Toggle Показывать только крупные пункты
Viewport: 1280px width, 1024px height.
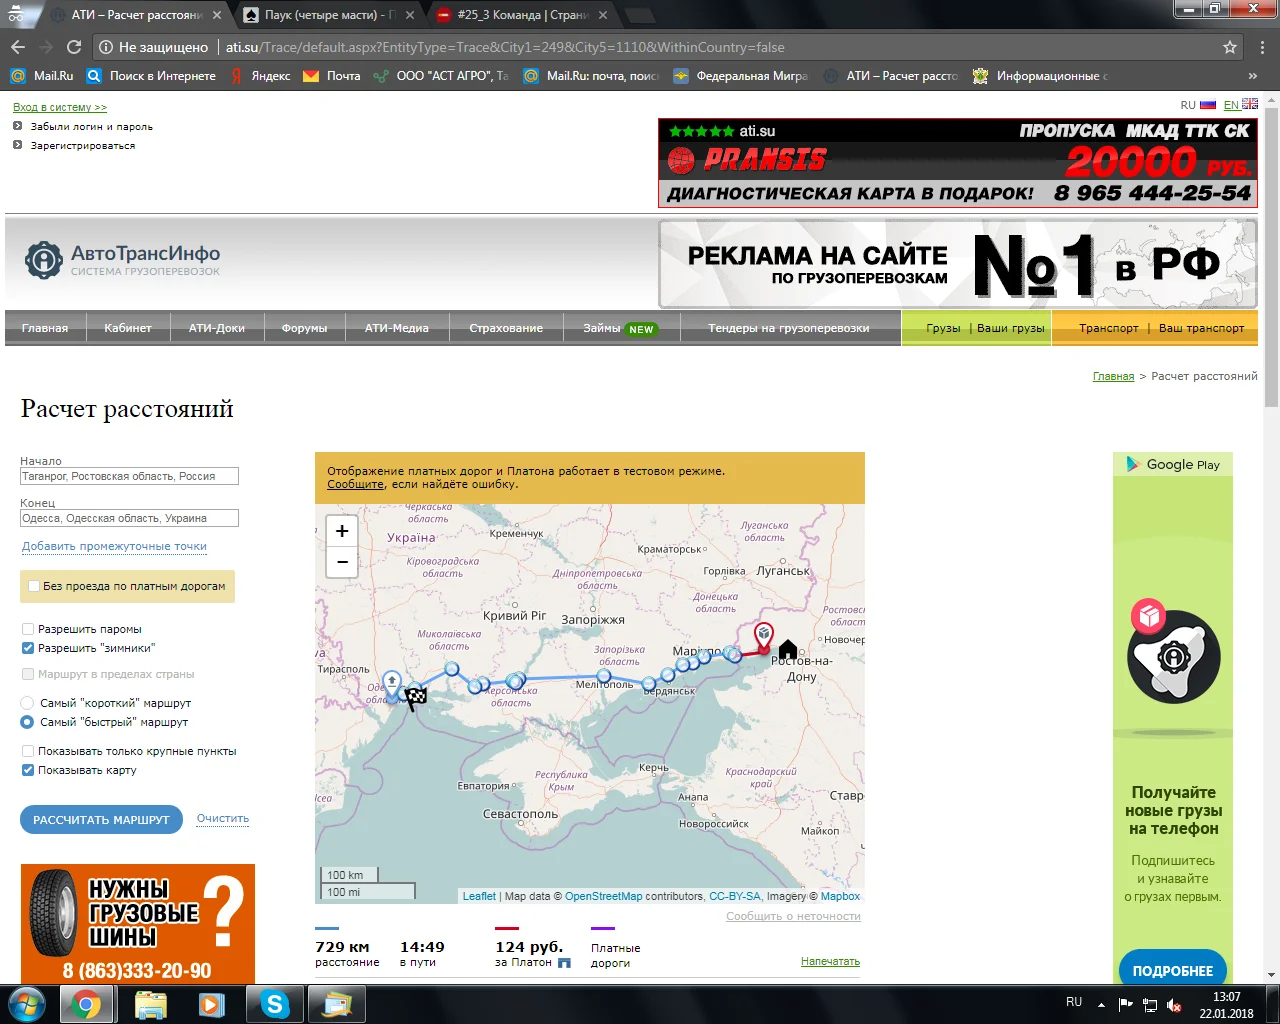(x=28, y=751)
